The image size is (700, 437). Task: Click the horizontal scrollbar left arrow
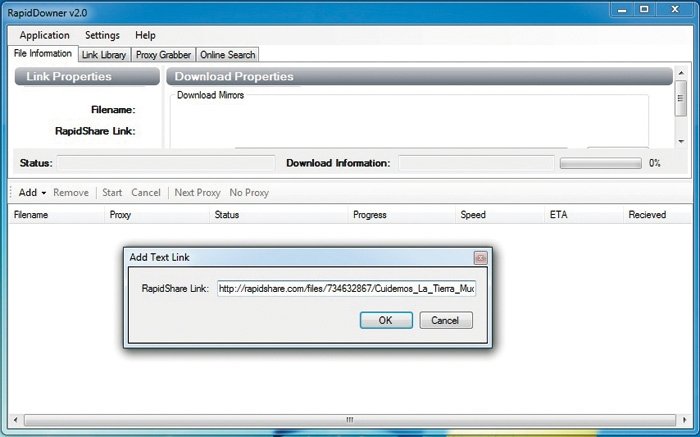coord(16,420)
